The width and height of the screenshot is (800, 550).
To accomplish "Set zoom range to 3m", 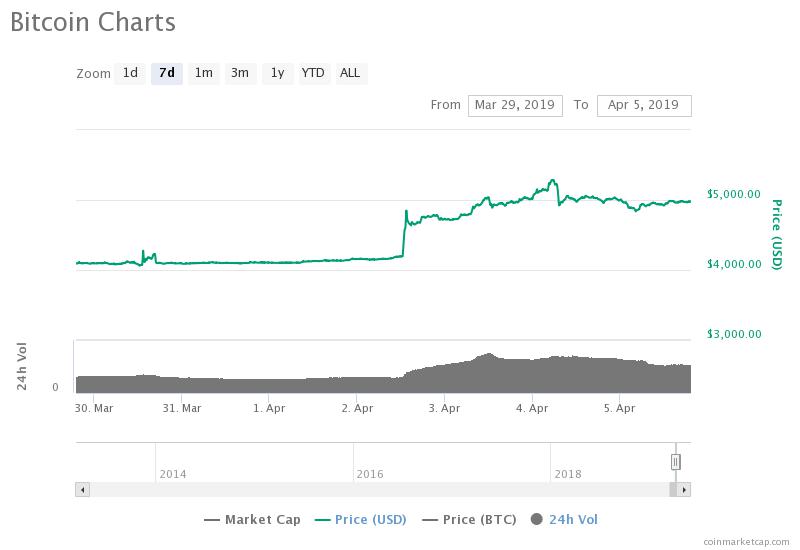I will (x=240, y=73).
